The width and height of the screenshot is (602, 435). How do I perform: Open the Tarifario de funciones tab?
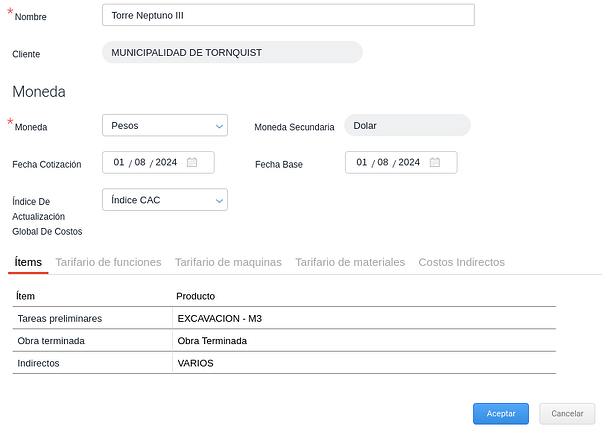click(108, 262)
